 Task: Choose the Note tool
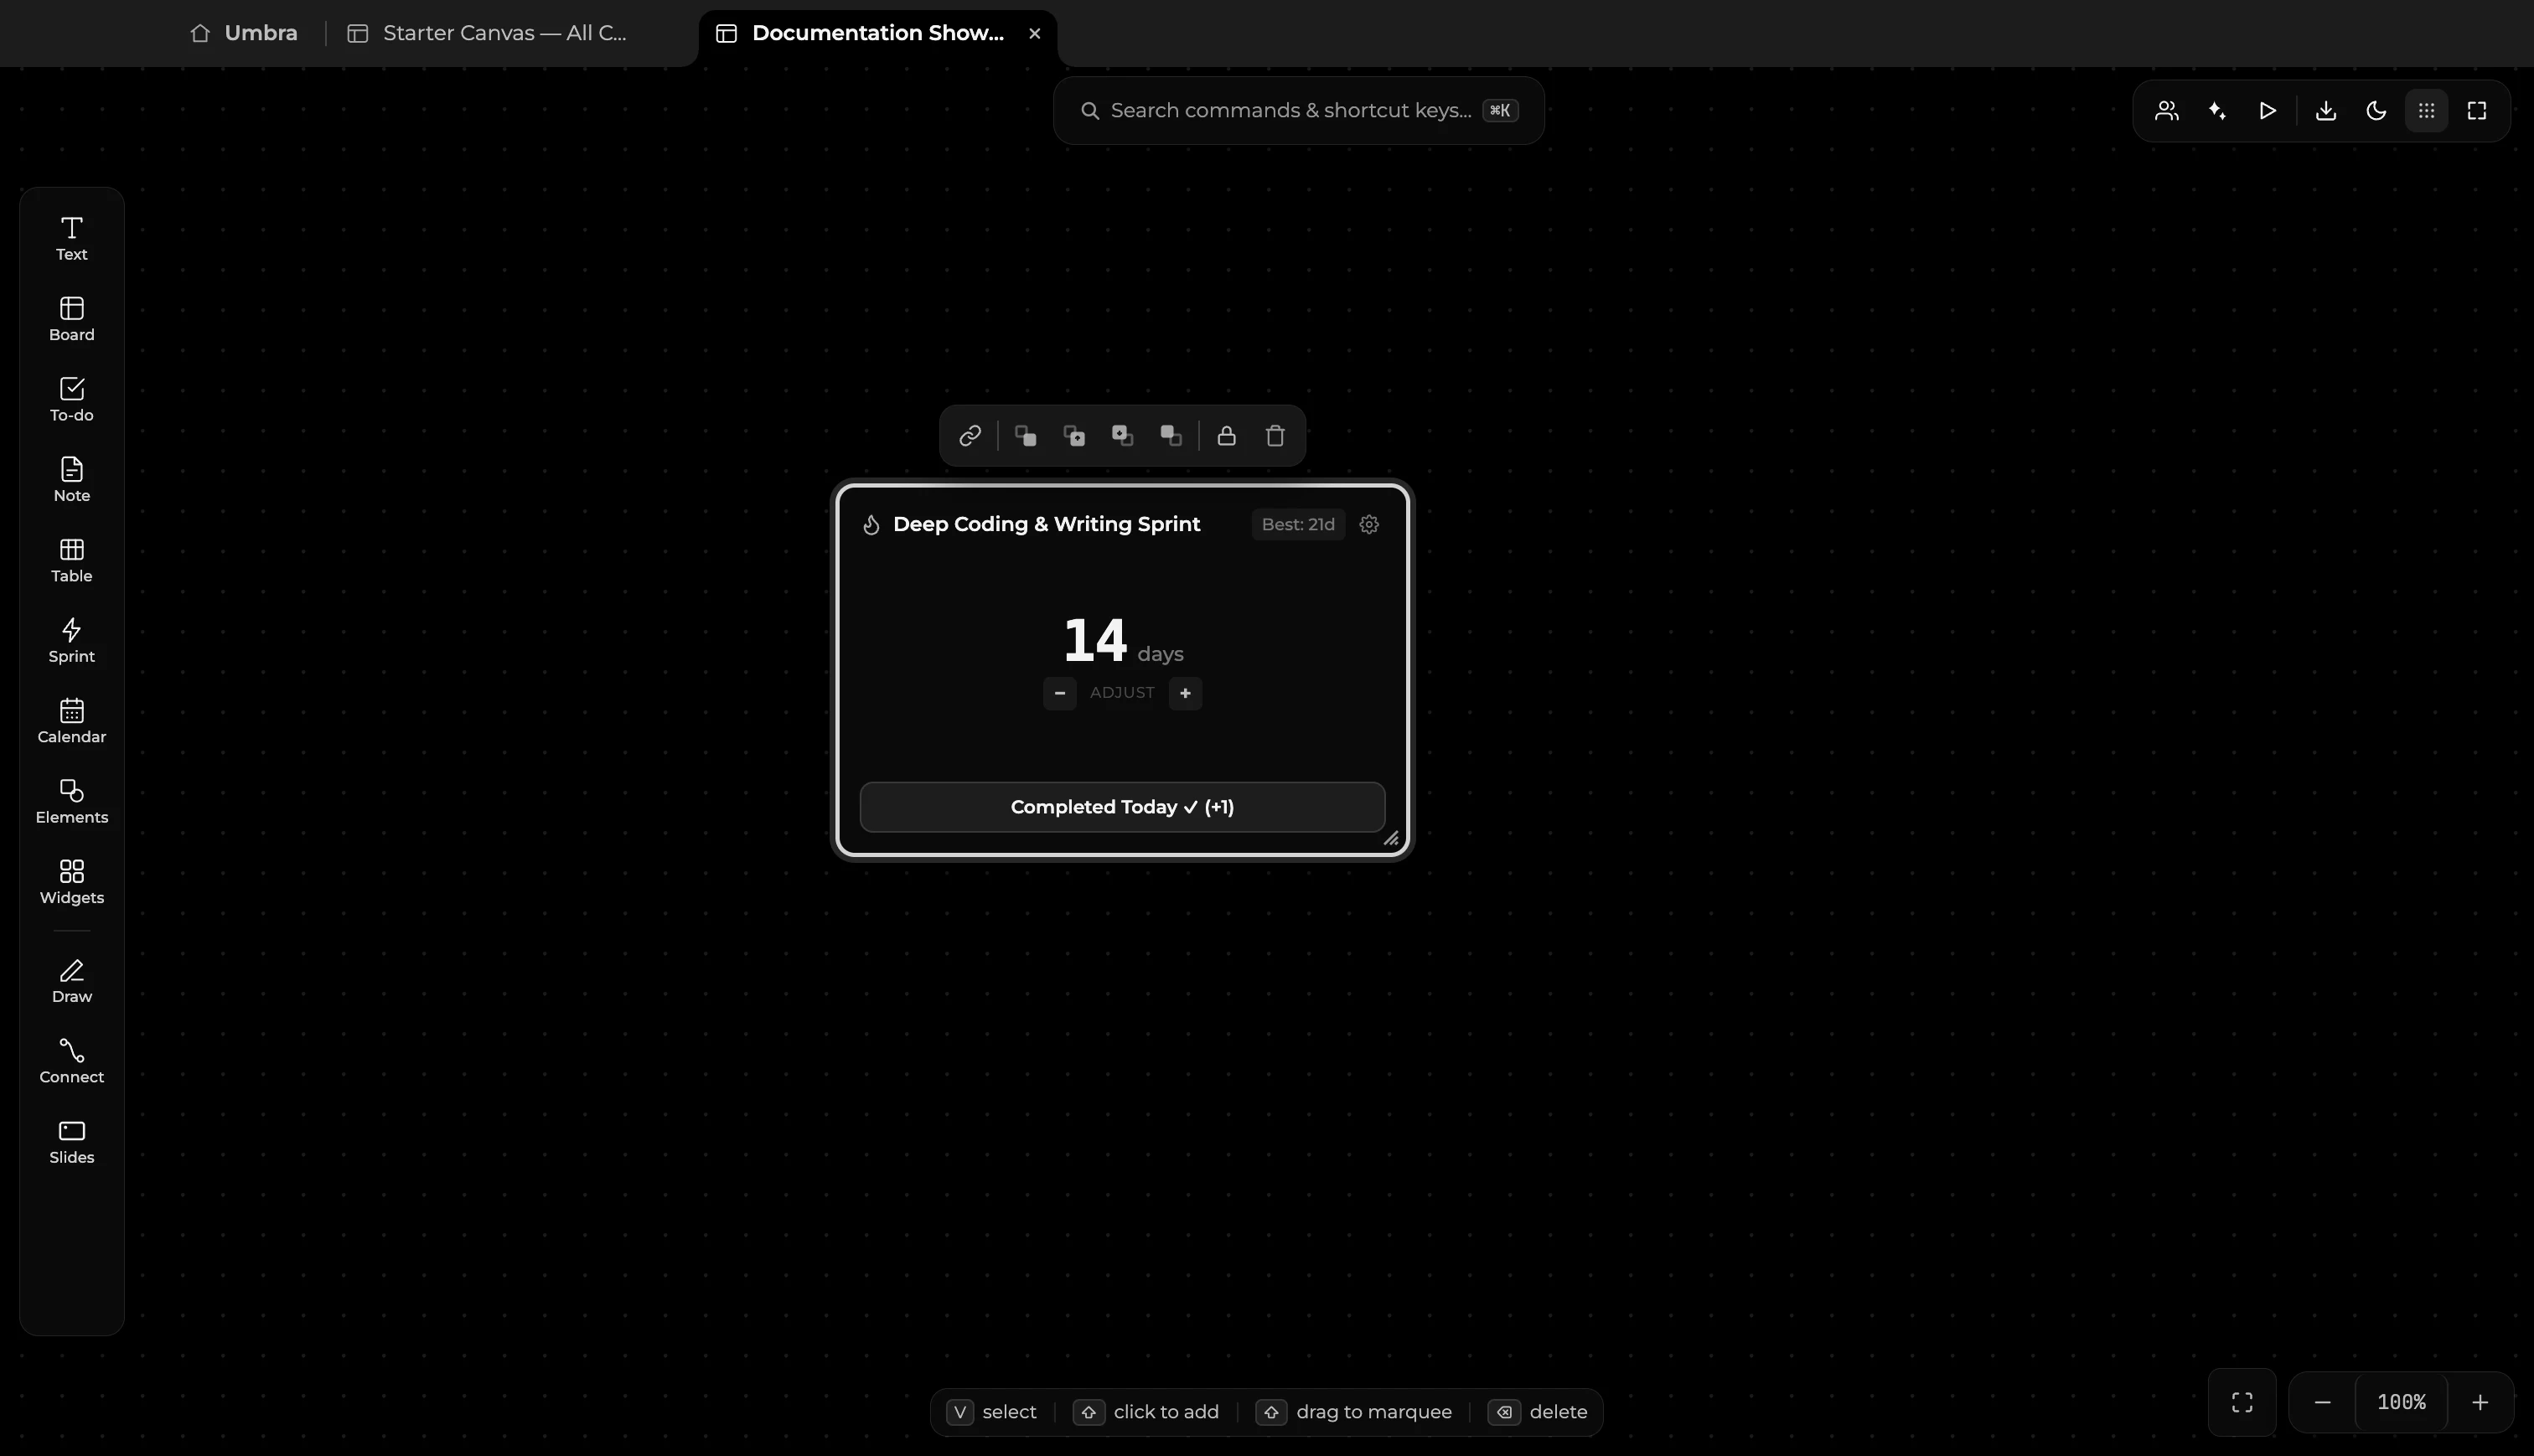coord(71,480)
